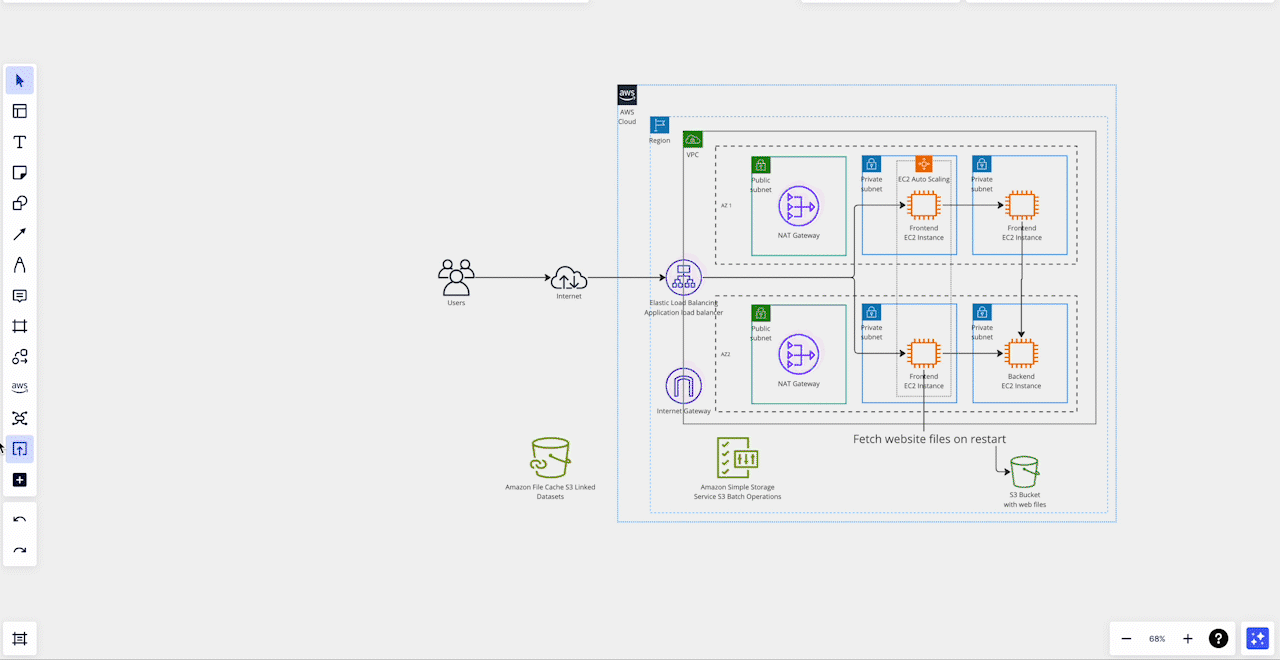Click the 68% zoom level

pos(1157,638)
